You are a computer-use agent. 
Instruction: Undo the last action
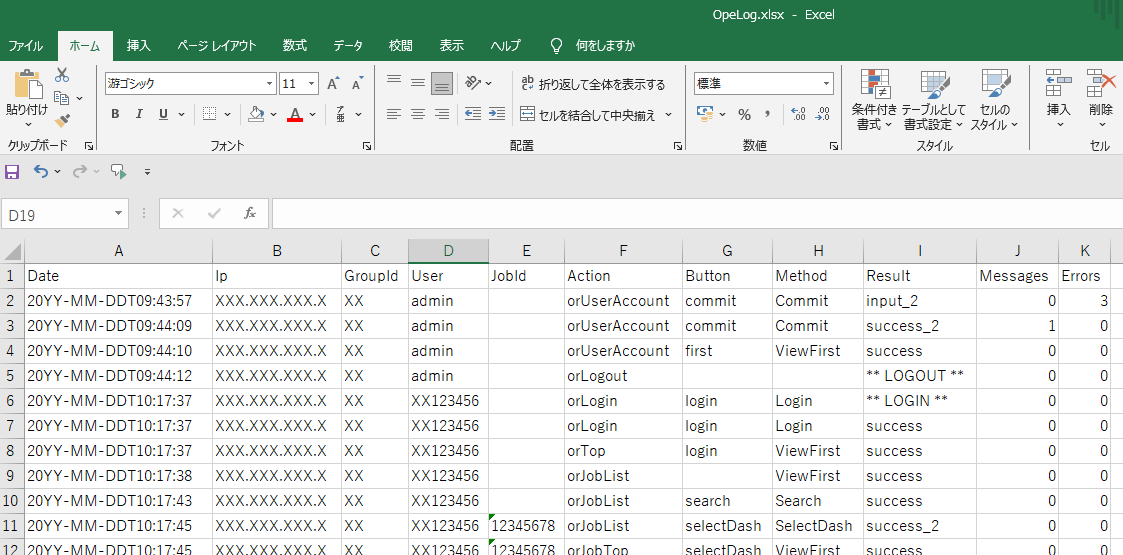(x=42, y=172)
